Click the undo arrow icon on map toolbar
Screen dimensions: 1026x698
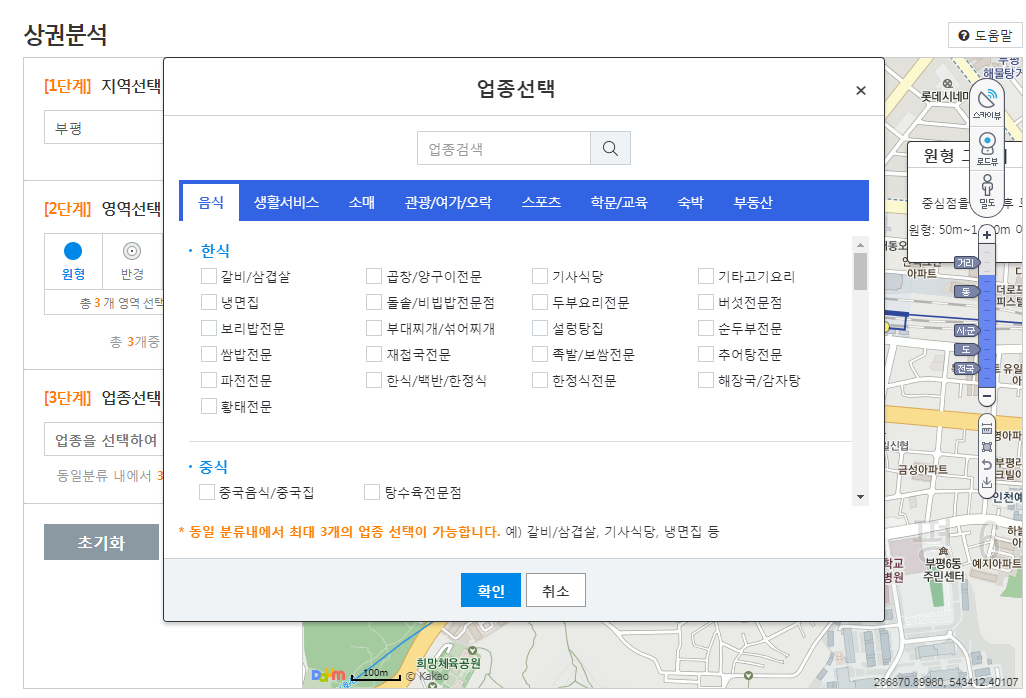coord(987,464)
